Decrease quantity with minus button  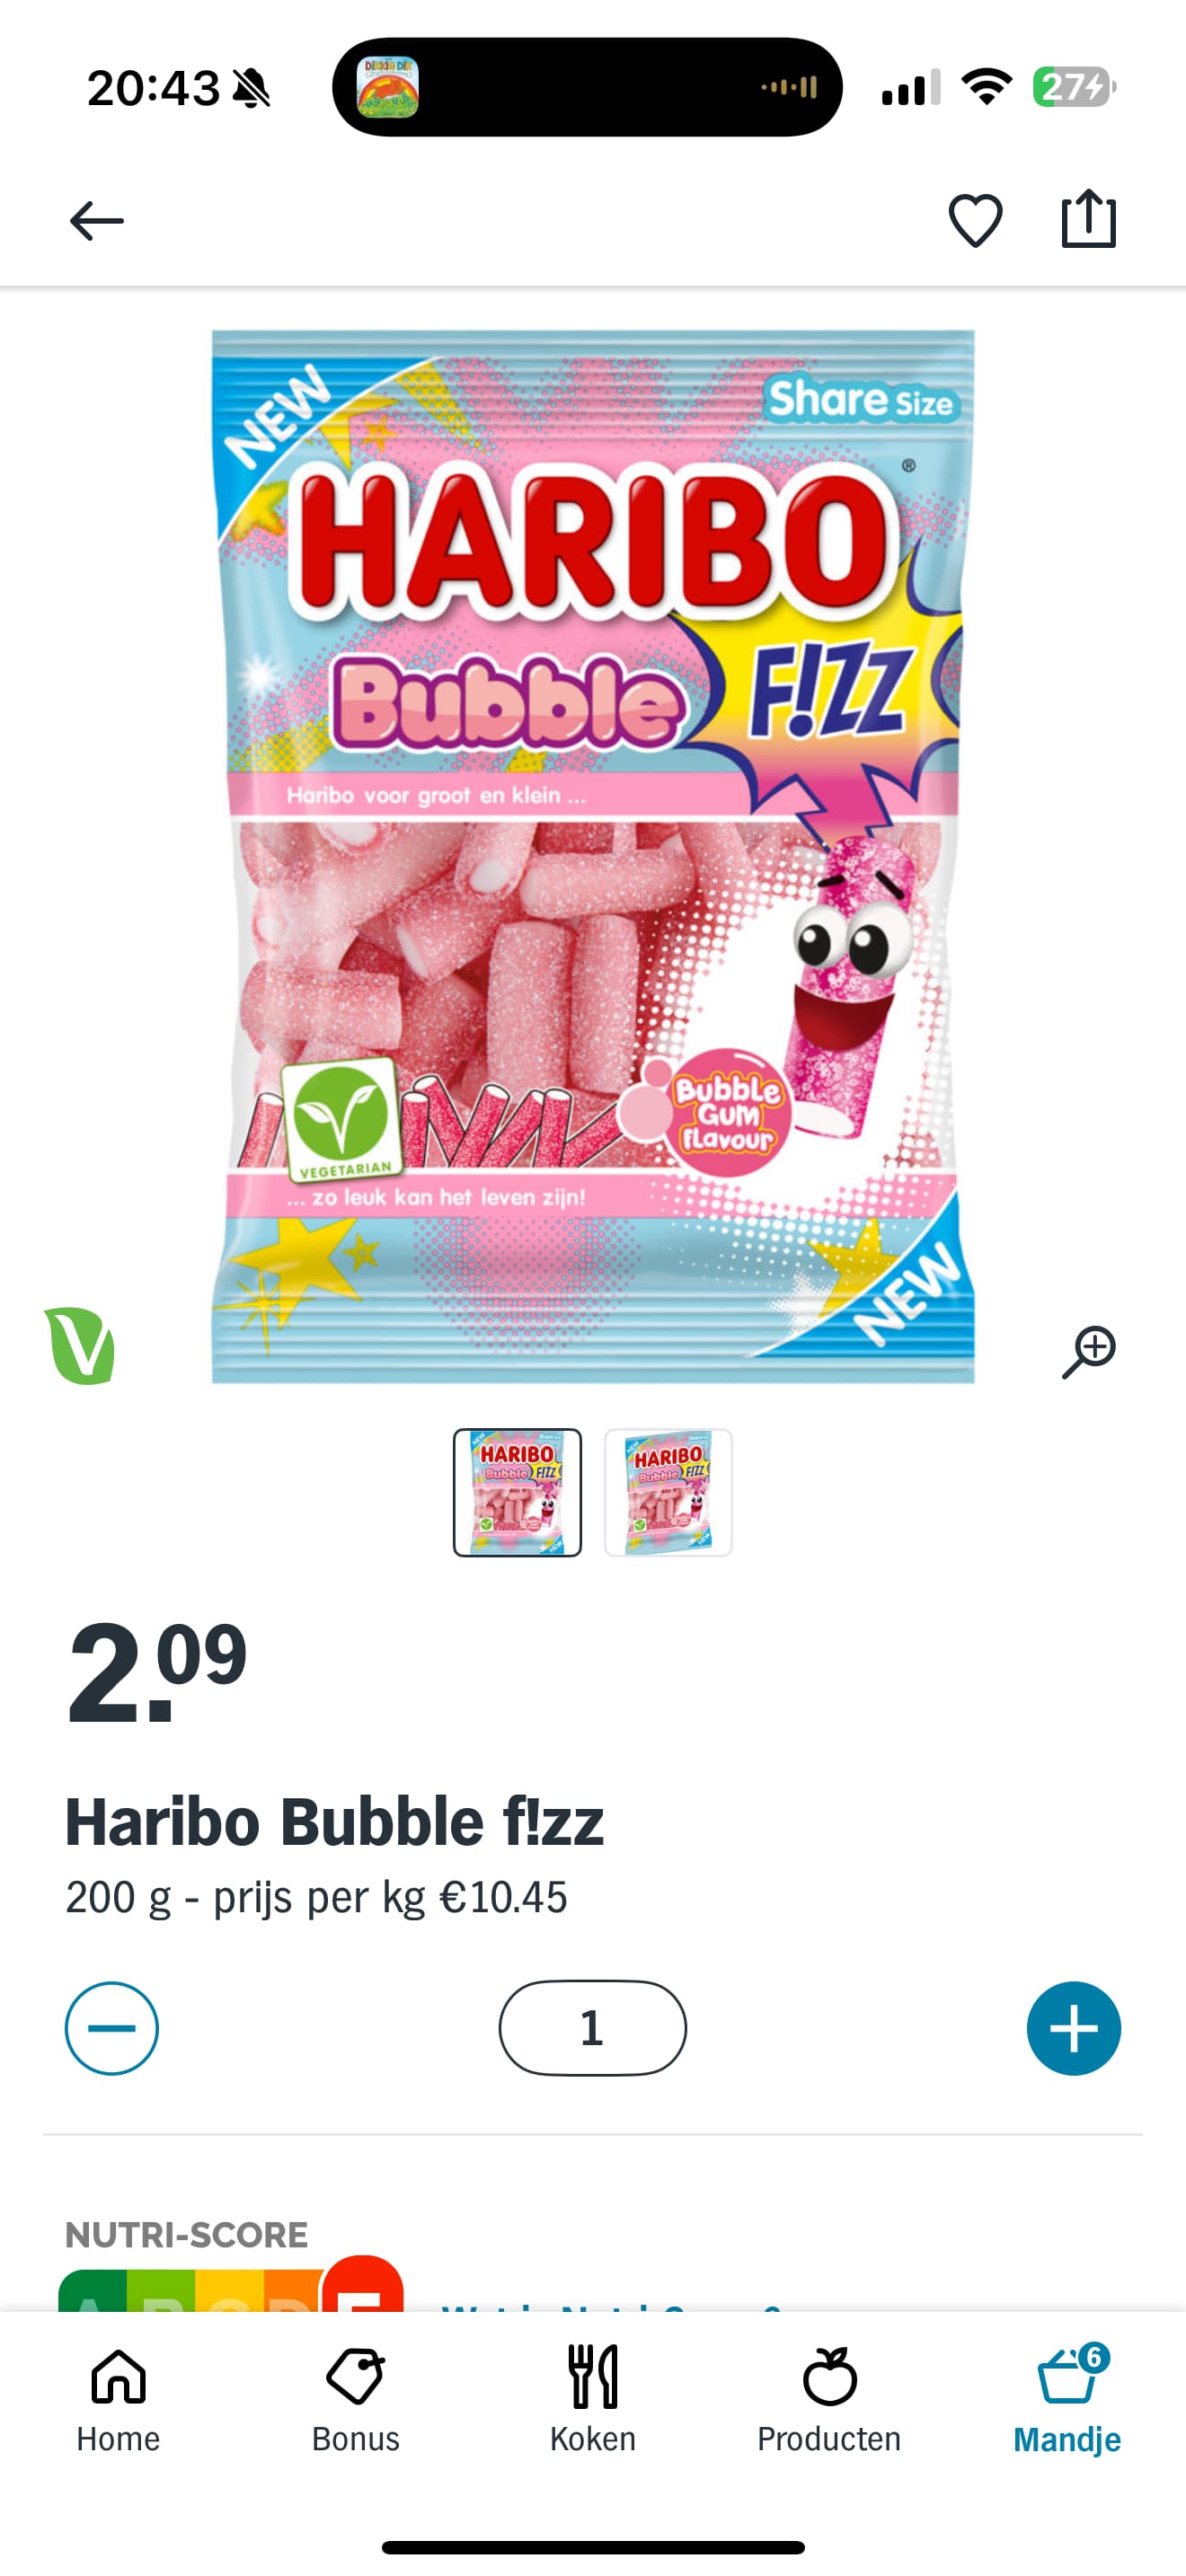(112, 2028)
